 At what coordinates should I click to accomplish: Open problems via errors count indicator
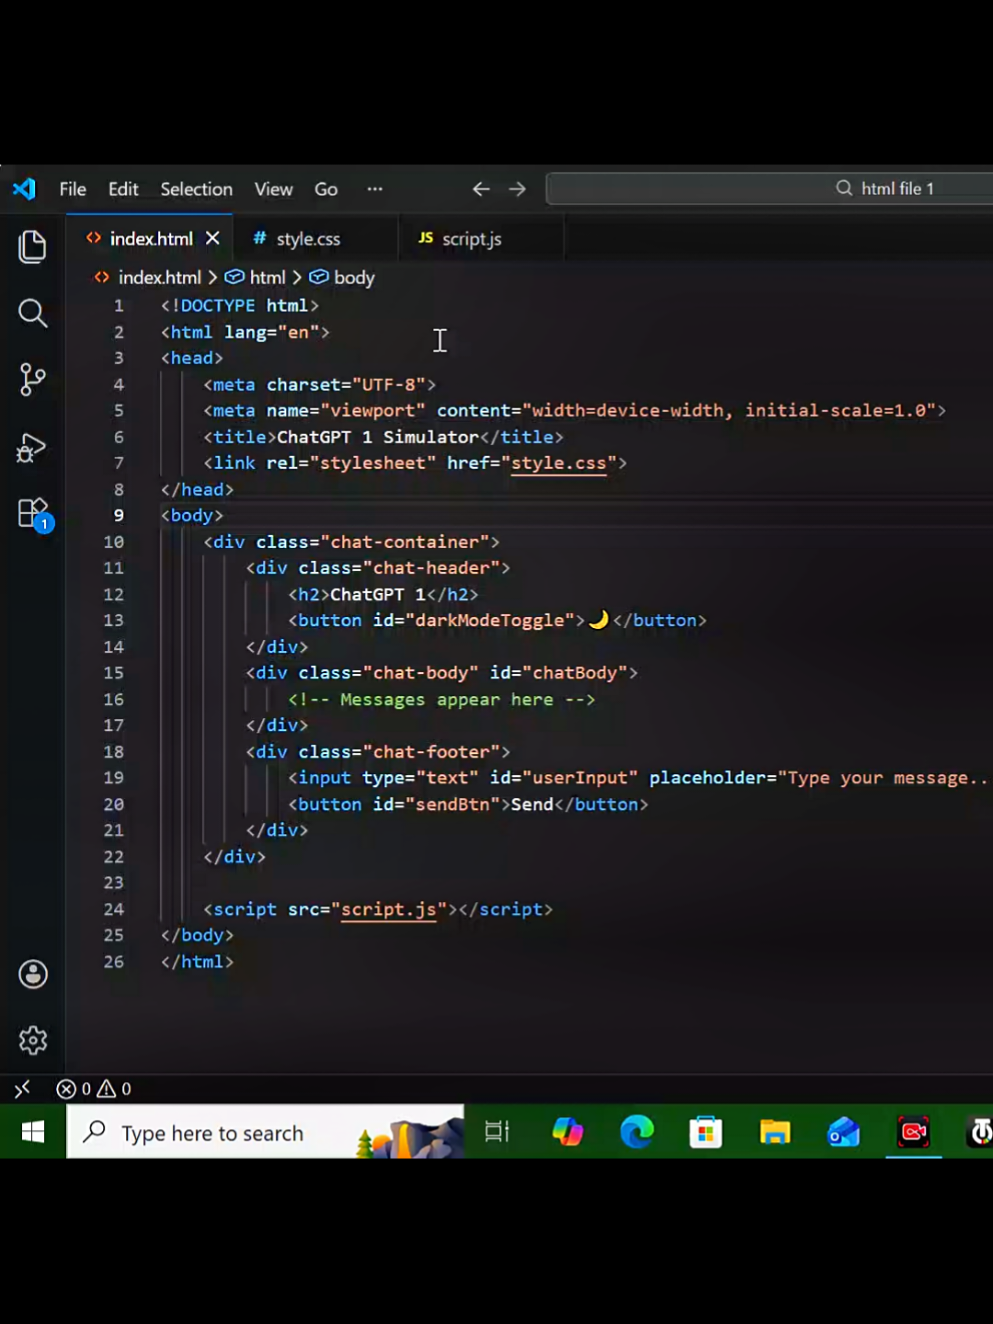click(x=73, y=1089)
